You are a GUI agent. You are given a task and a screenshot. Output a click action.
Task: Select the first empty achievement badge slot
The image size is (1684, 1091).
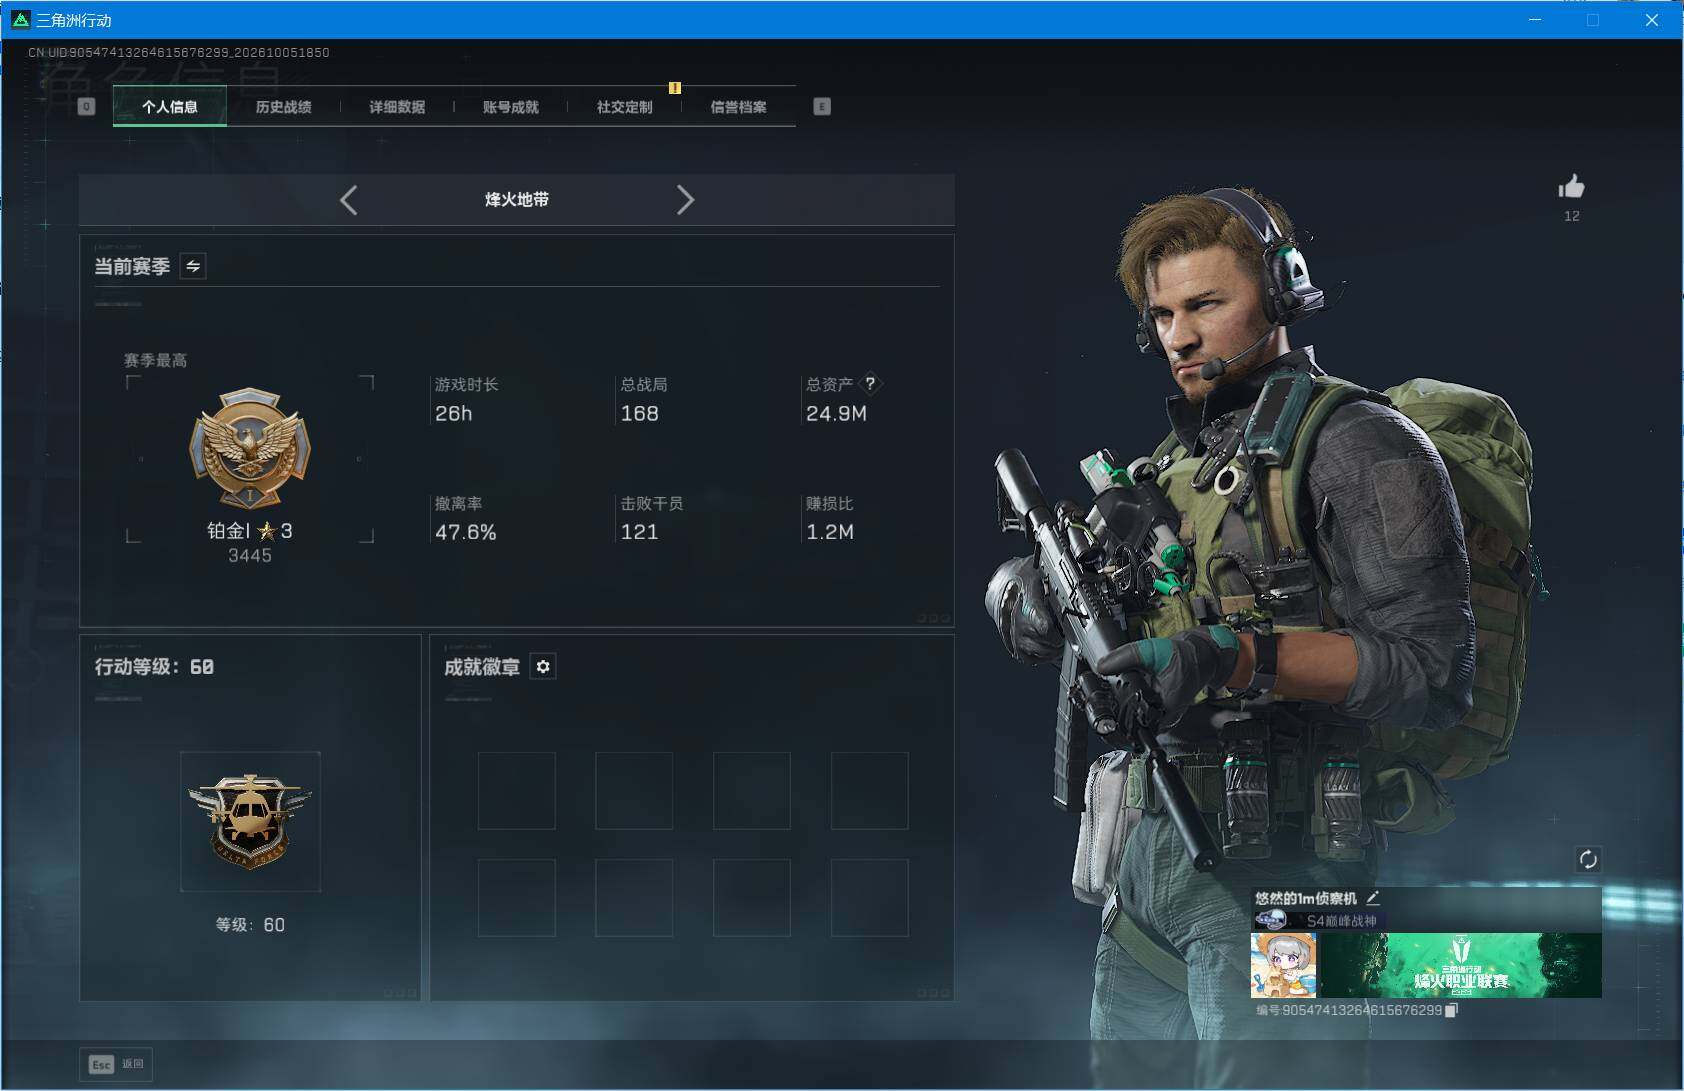coord(516,791)
